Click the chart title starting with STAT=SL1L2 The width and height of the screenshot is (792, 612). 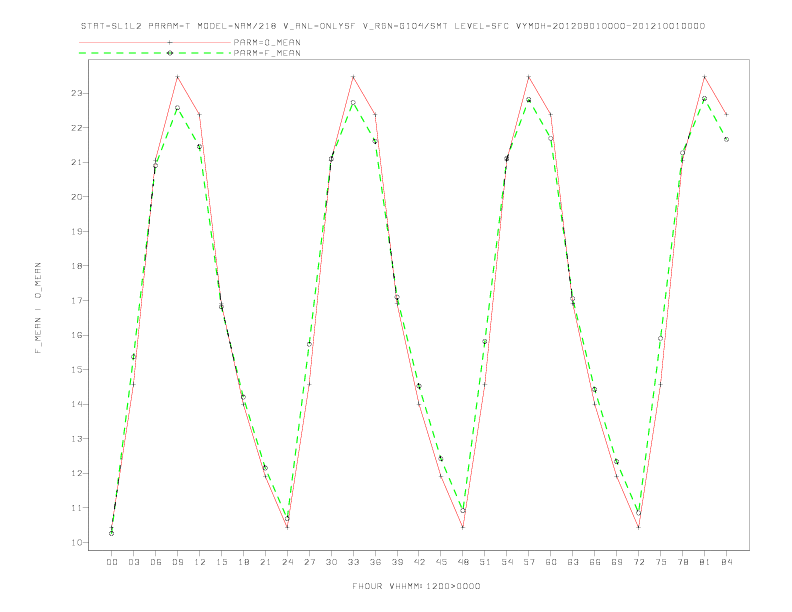(393, 26)
